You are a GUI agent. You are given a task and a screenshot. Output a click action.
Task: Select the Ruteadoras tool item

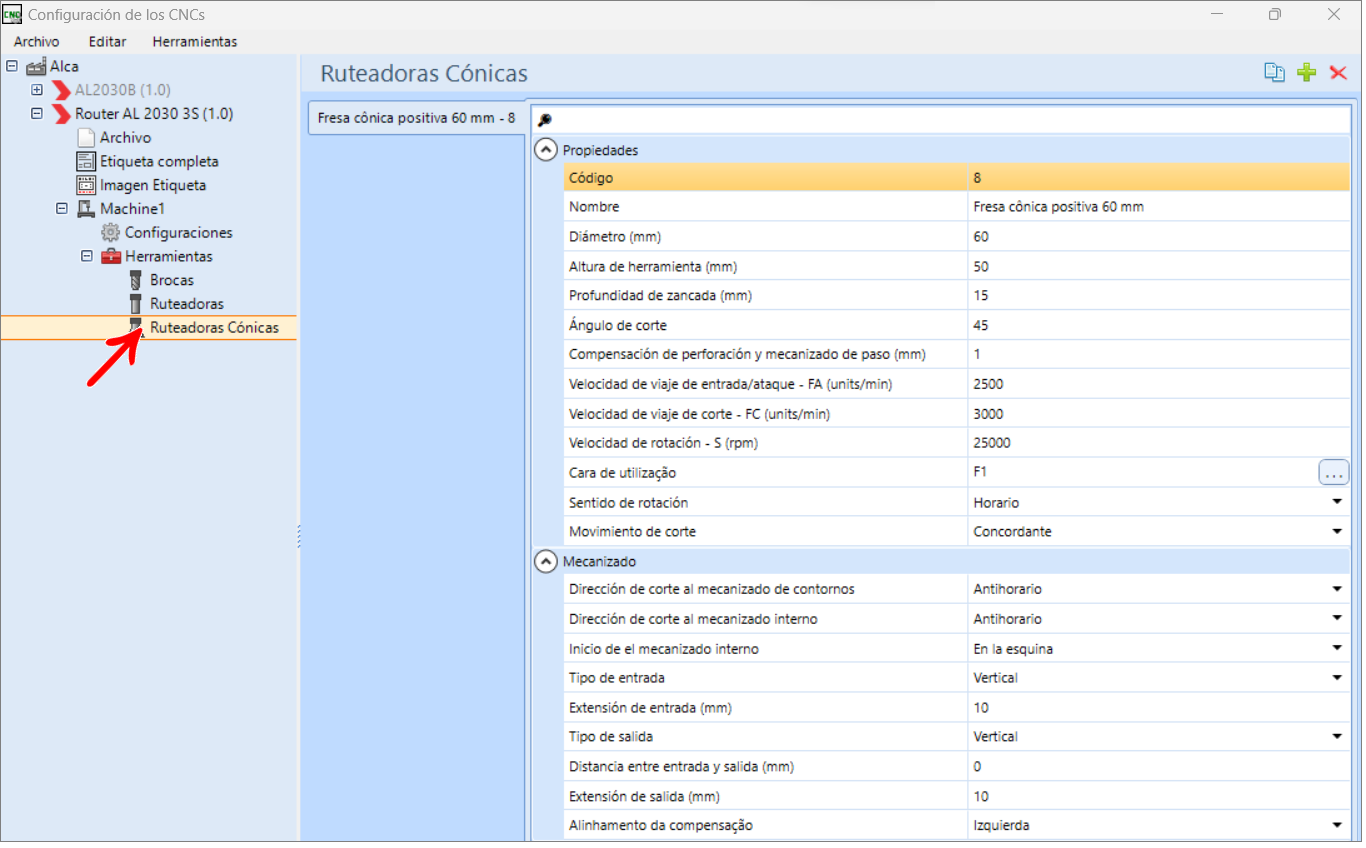[x=186, y=304]
